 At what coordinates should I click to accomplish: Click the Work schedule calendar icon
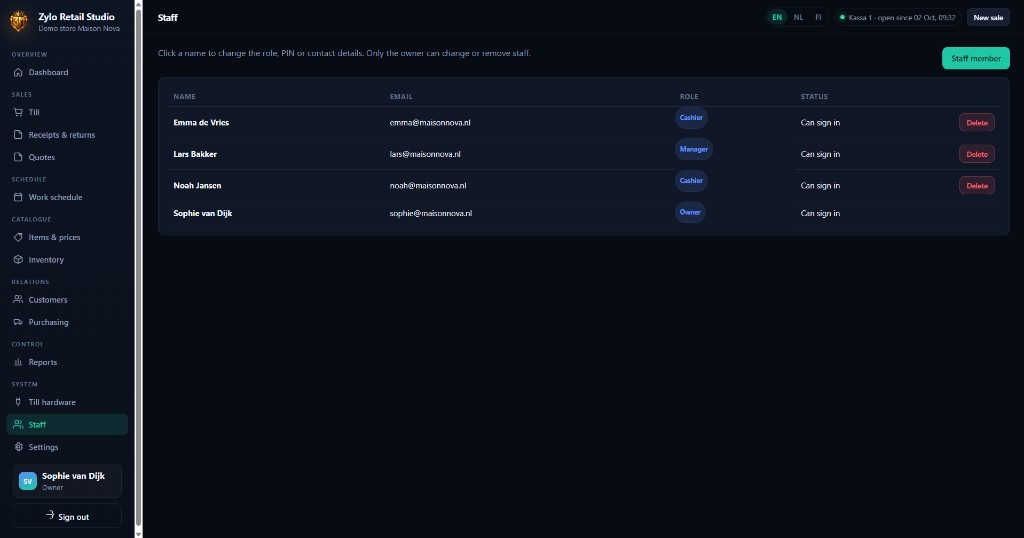click(18, 197)
